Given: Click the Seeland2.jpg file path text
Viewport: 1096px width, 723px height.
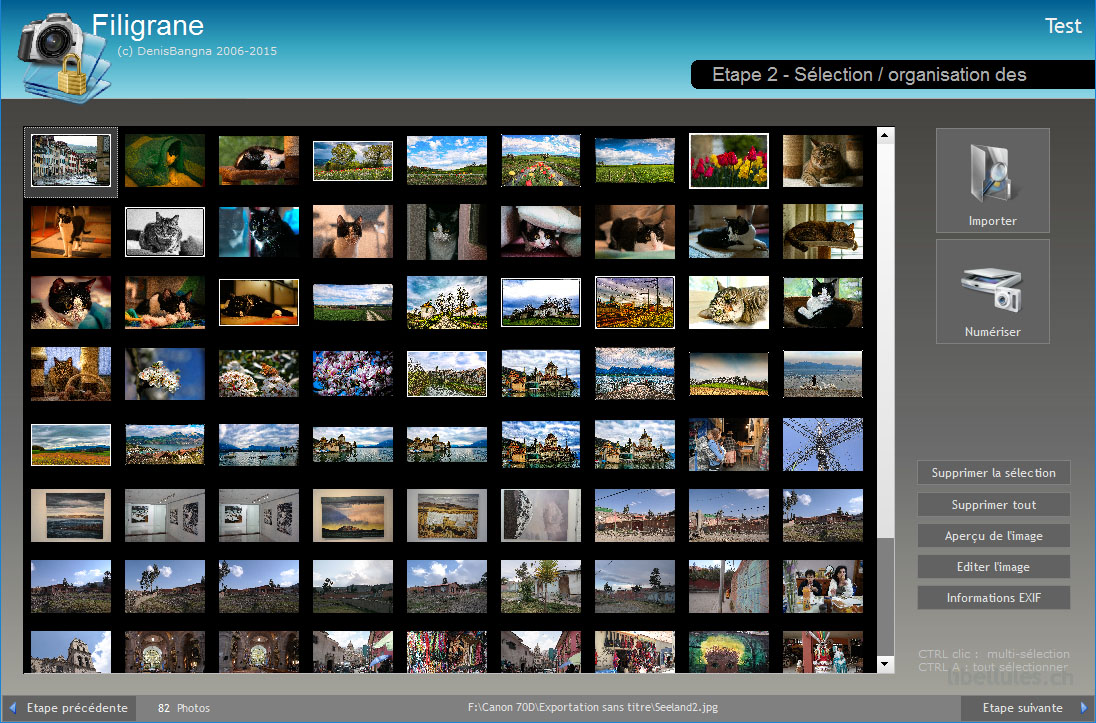Looking at the screenshot, I should coord(593,708).
